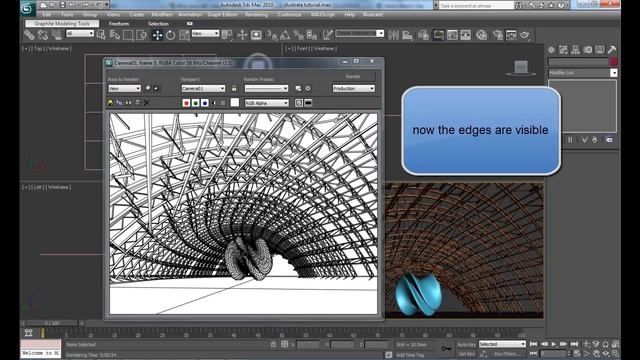Viewport: 640px width, 360px height.
Task: Open the reference coordinate system View dropdown
Action: coord(205,33)
